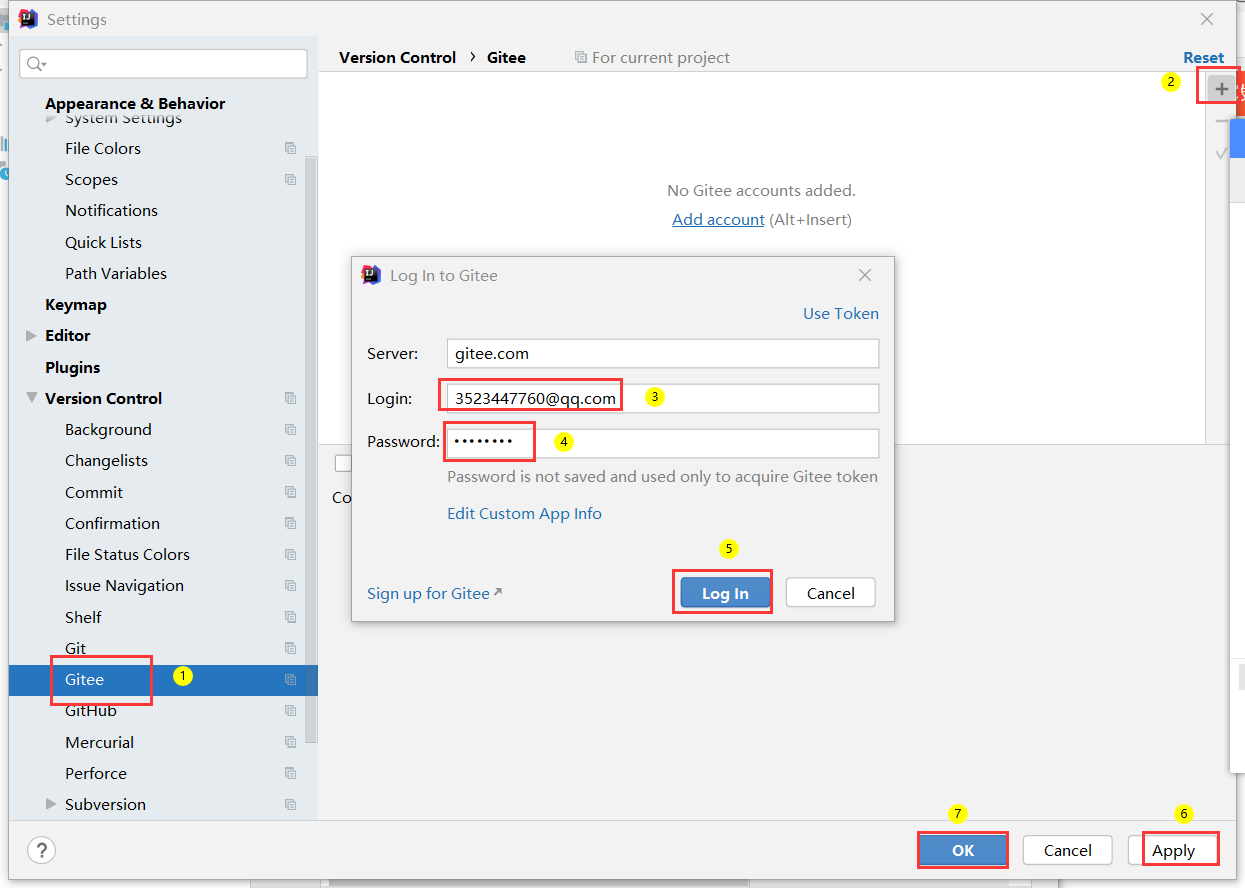The width and height of the screenshot is (1245, 888).
Task: Click the project-scope icon beside Git
Action: (x=290, y=648)
